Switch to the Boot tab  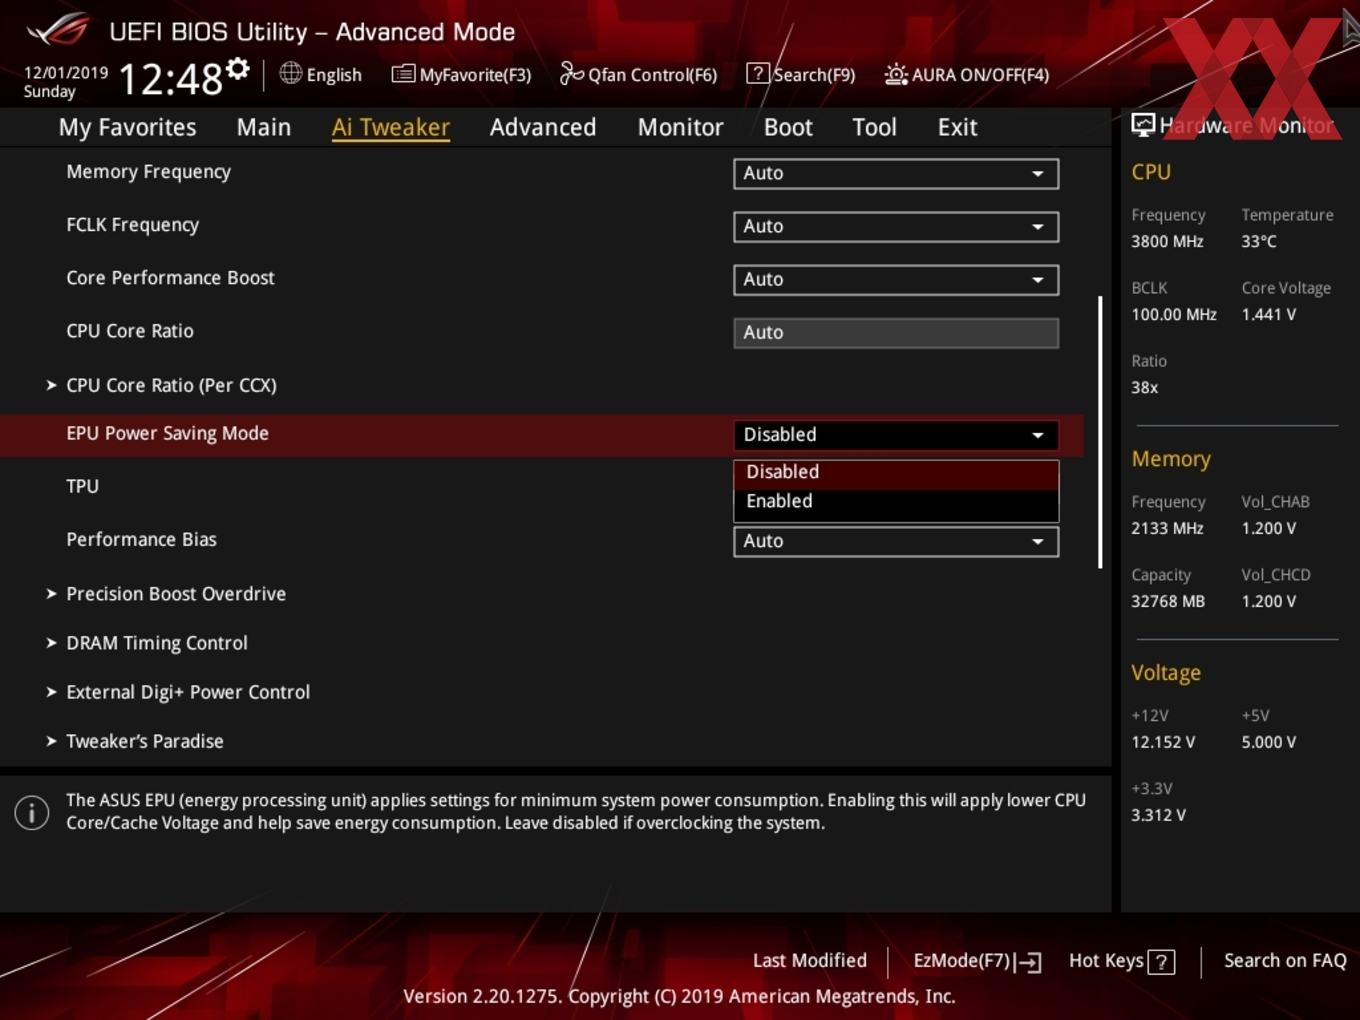(x=788, y=127)
